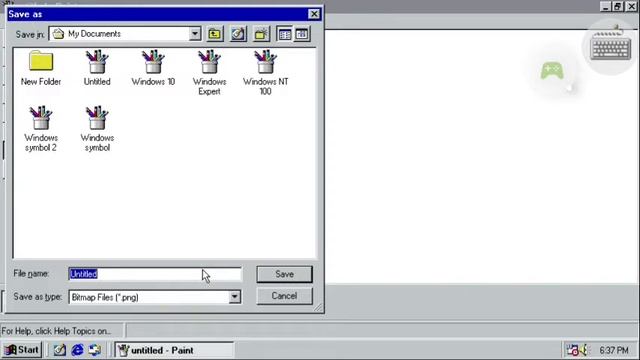The height and width of the screenshot is (360, 640).
Task: Expand the Save in location dropdown
Action: click(x=195, y=34)
